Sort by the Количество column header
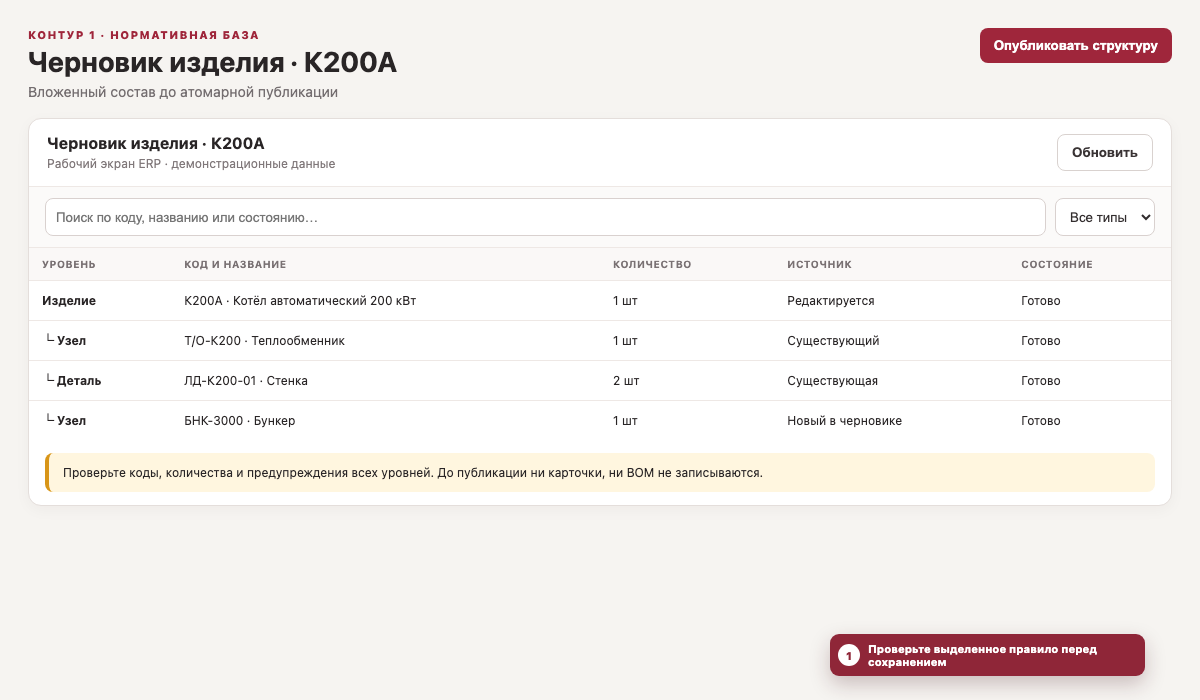The image size is (1200, 700). (652, 265)
